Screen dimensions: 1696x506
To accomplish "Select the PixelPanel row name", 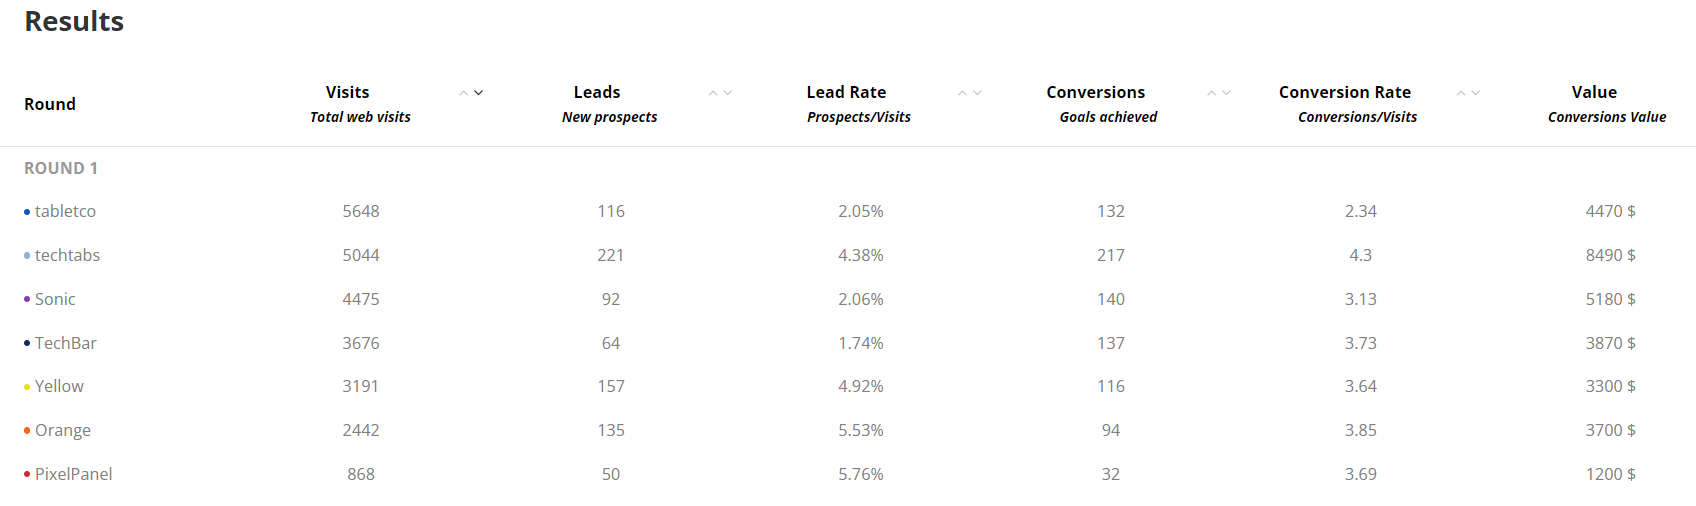I will [73, 474].
